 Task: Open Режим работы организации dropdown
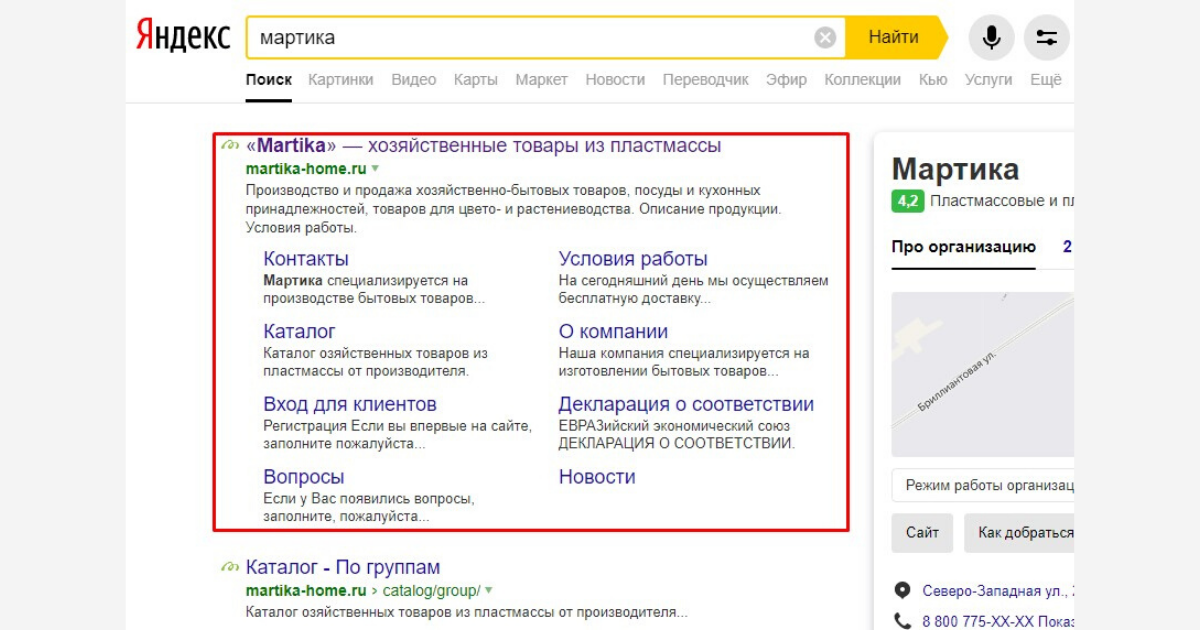point(983,485)
